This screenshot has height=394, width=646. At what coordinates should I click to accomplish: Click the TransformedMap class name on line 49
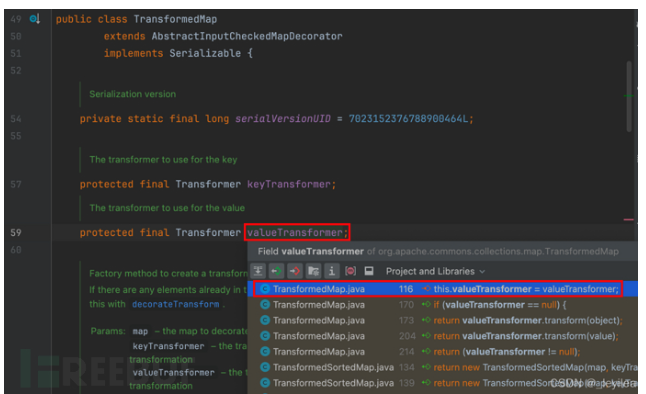coord(175,19)
